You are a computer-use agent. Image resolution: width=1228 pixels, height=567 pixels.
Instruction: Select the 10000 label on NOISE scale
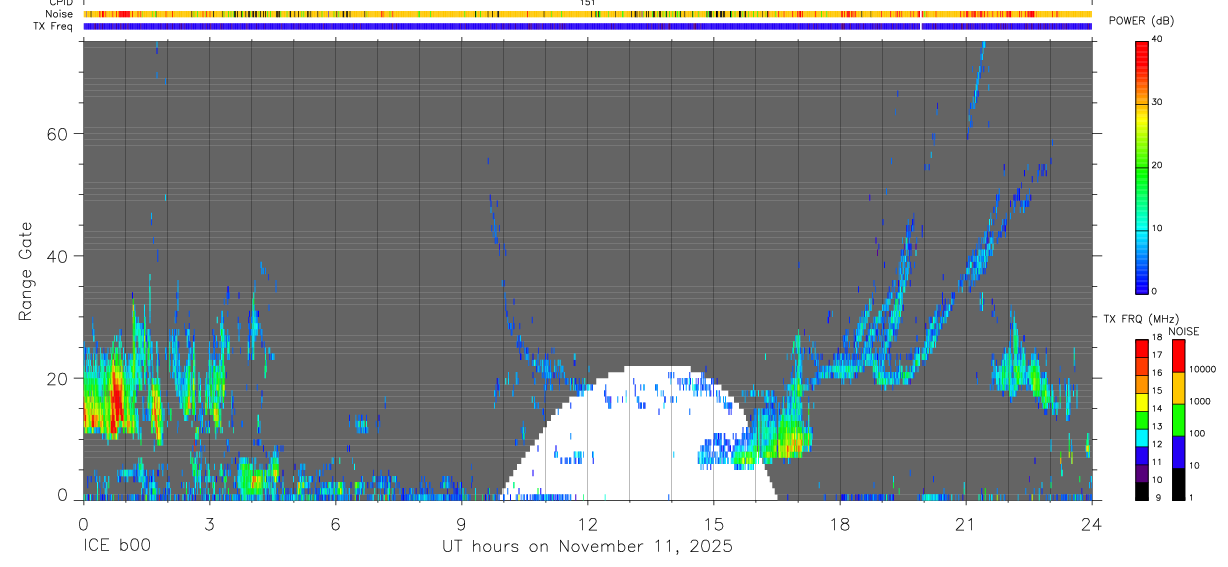click(x=1201, y=369)
